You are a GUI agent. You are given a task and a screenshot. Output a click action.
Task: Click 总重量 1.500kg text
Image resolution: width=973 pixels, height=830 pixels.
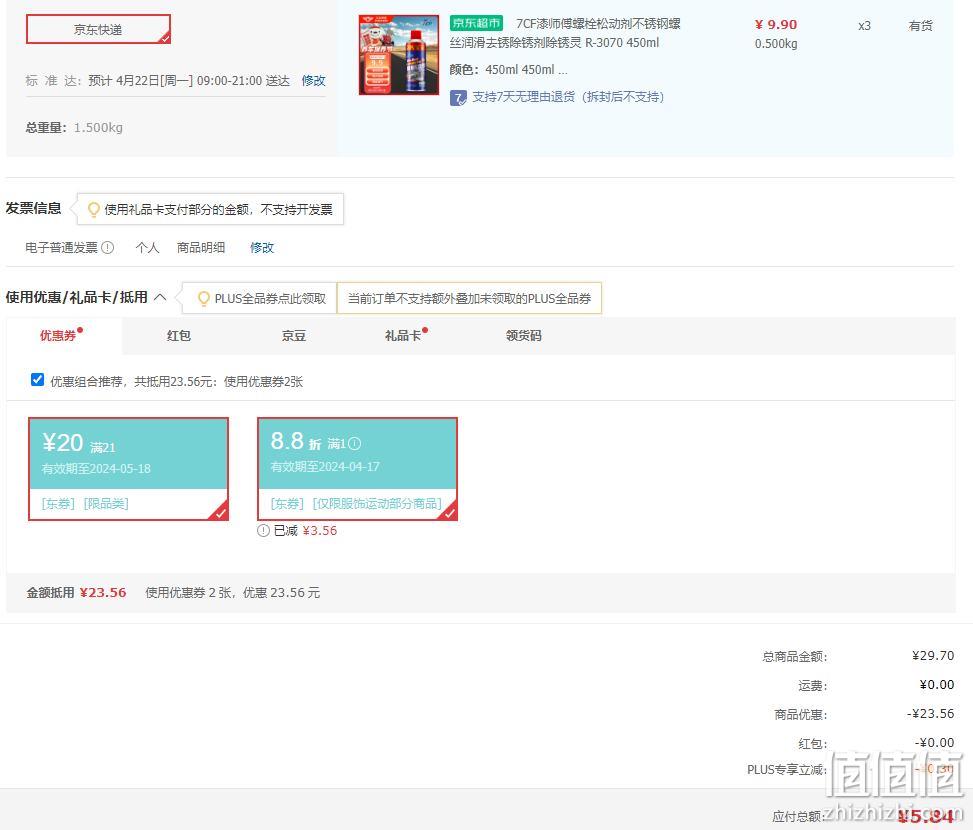click(x=74, y=127)
